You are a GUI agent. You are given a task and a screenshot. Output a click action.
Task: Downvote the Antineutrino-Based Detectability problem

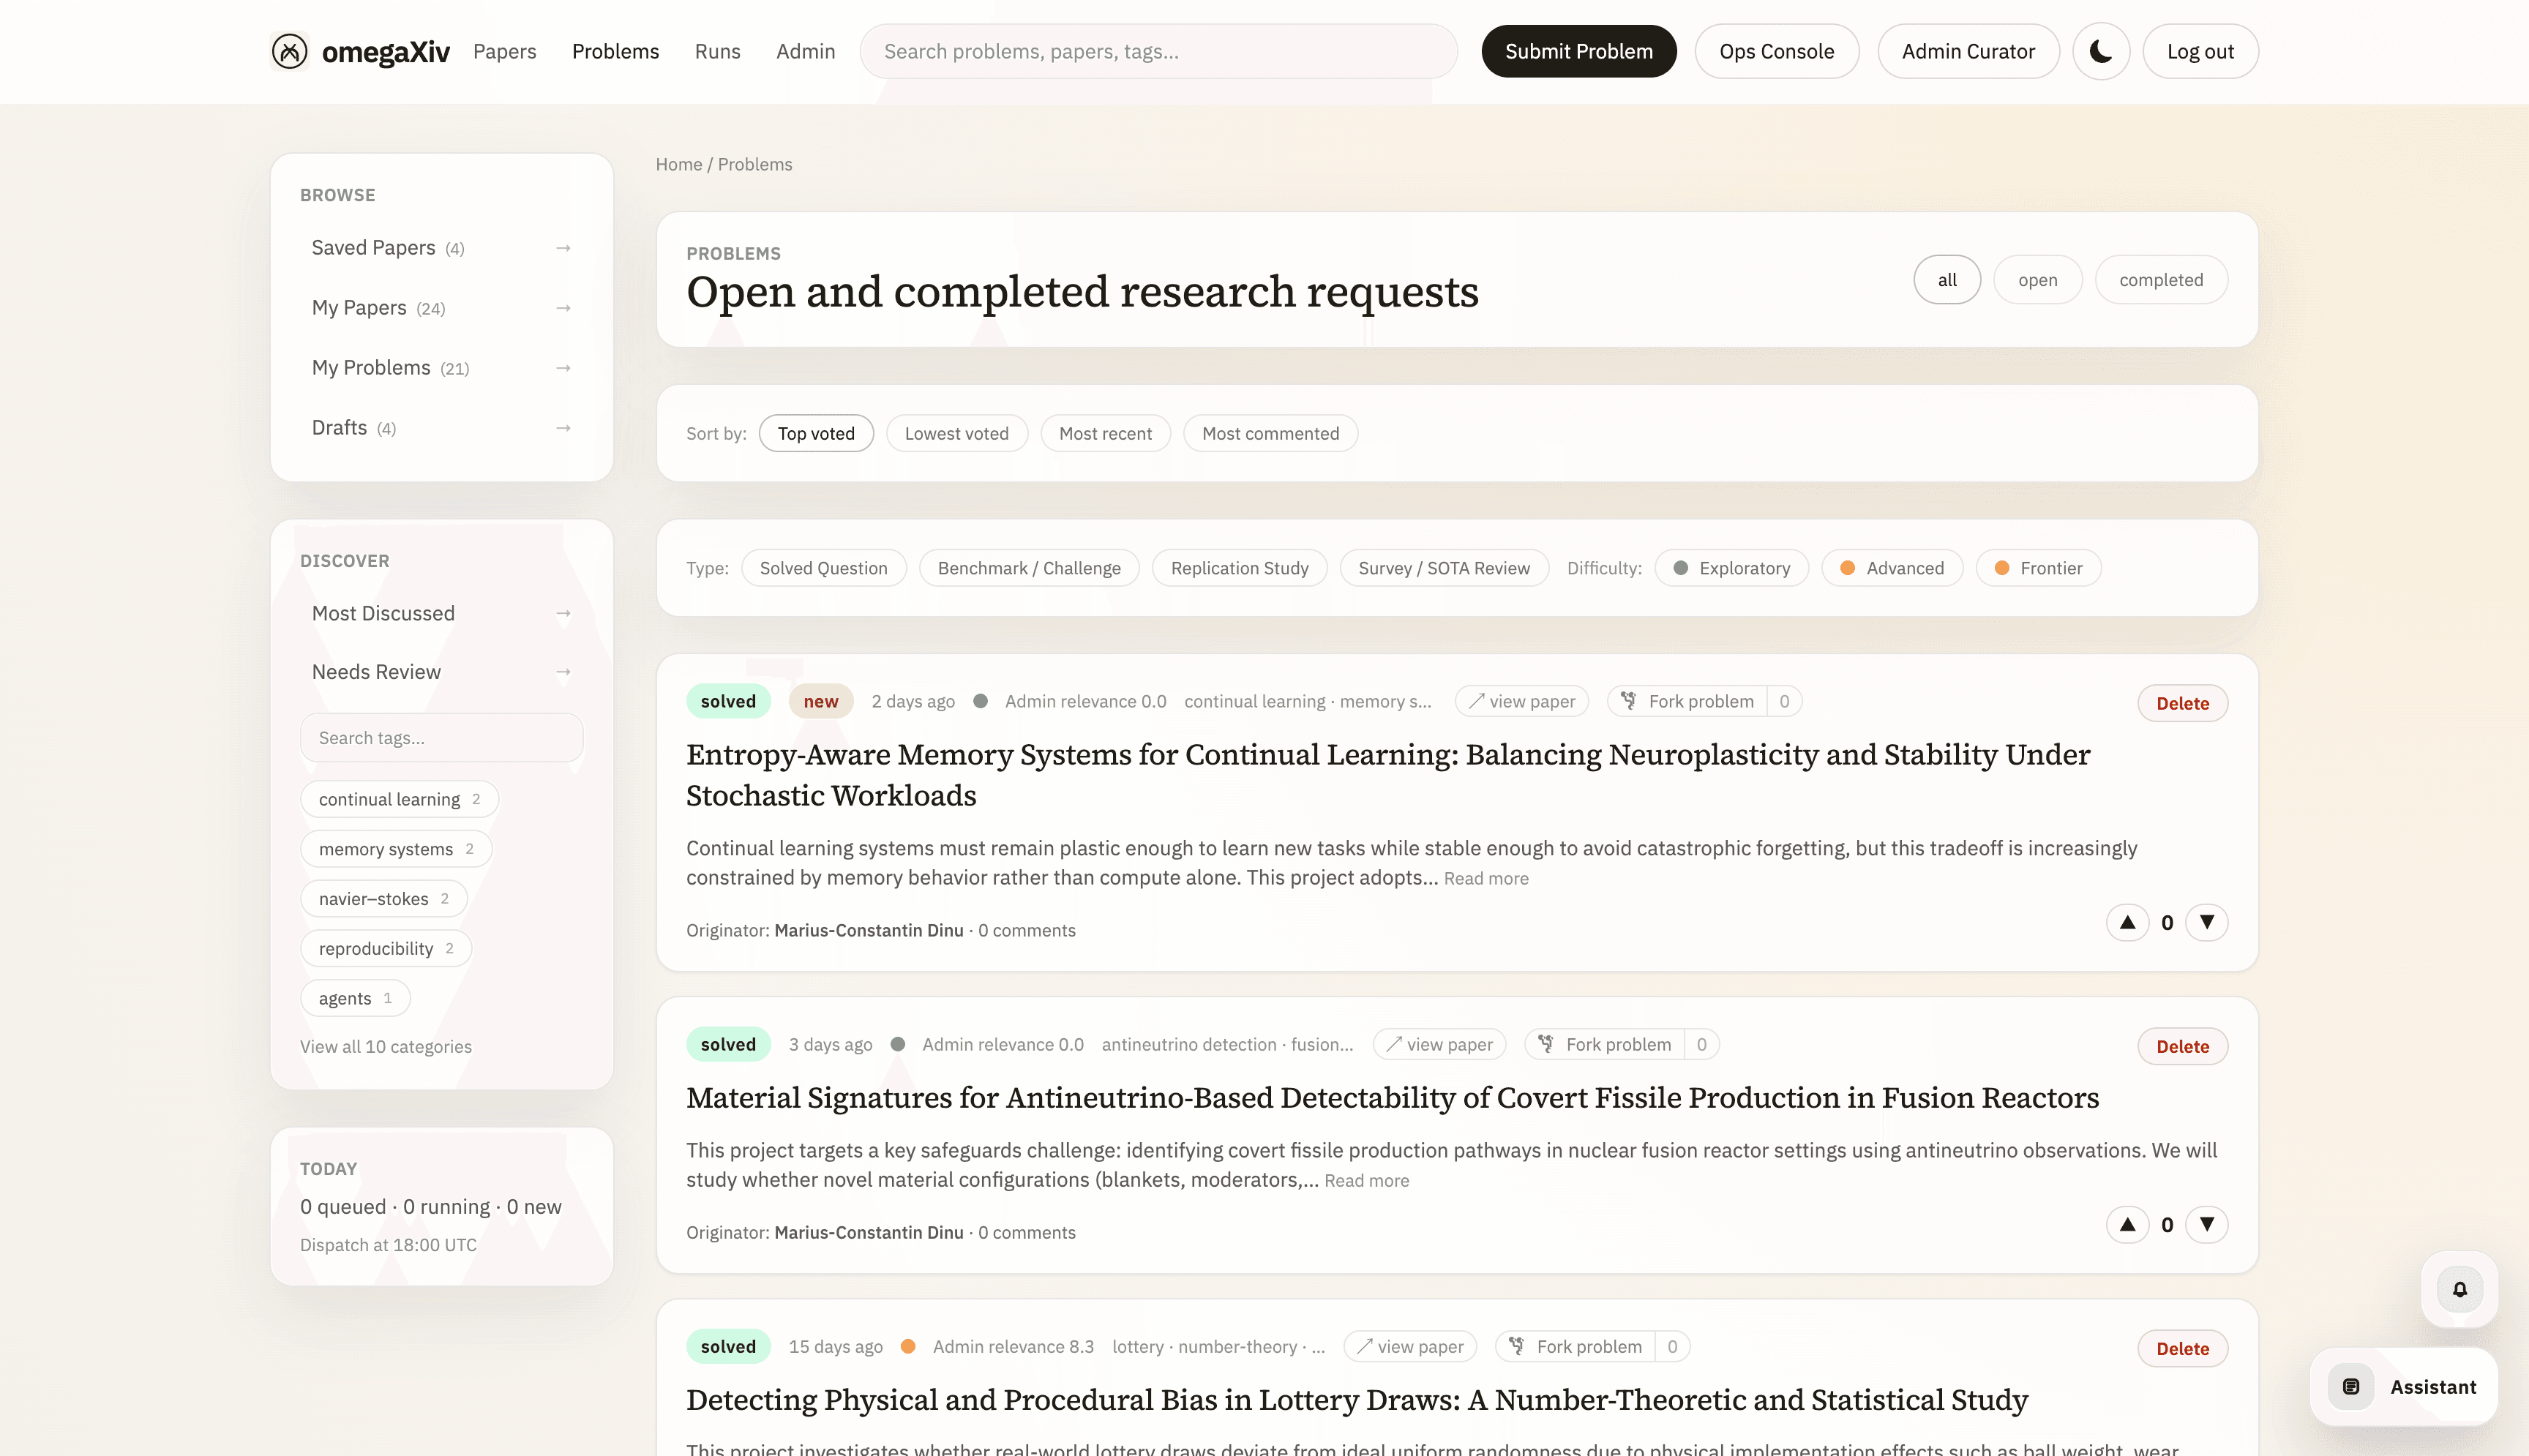pos(2208,1224)
